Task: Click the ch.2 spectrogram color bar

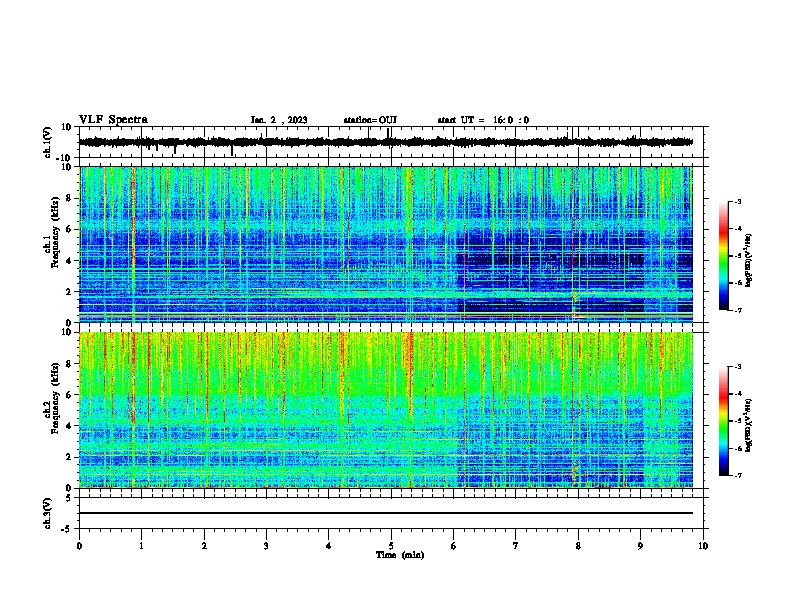Action: (723, 421)
